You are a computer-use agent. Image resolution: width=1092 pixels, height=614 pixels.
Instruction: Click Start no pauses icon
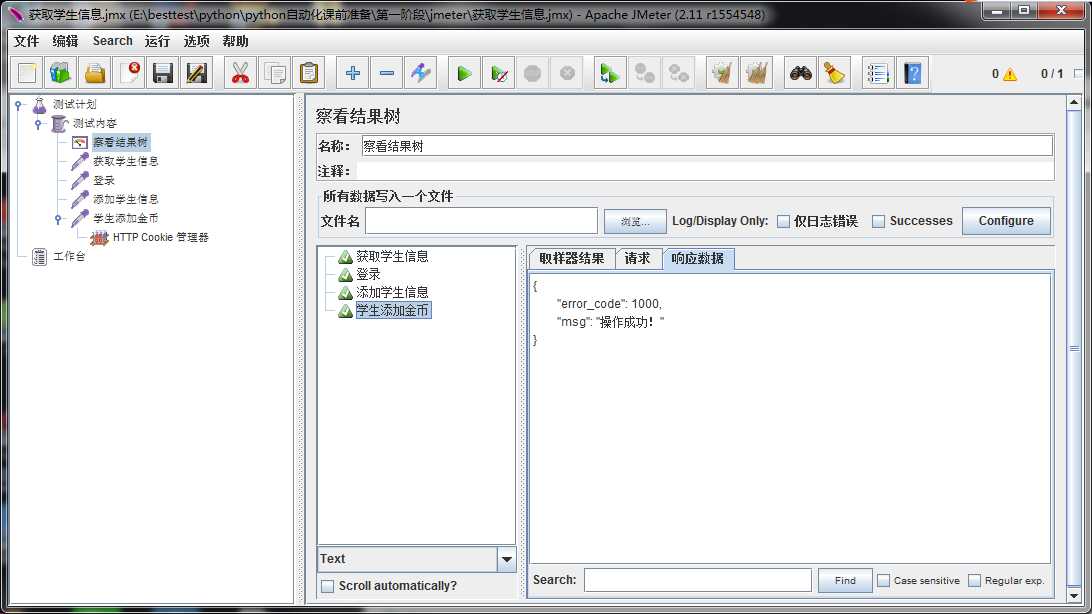point(499,73)
